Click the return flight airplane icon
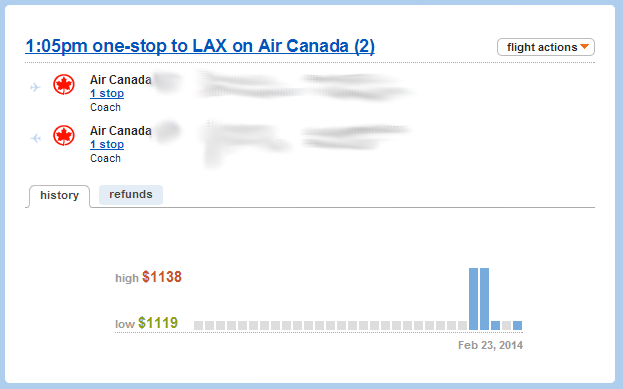Image resolution: width=623 pixels, height=389 pixels. [x=36, y=138]
